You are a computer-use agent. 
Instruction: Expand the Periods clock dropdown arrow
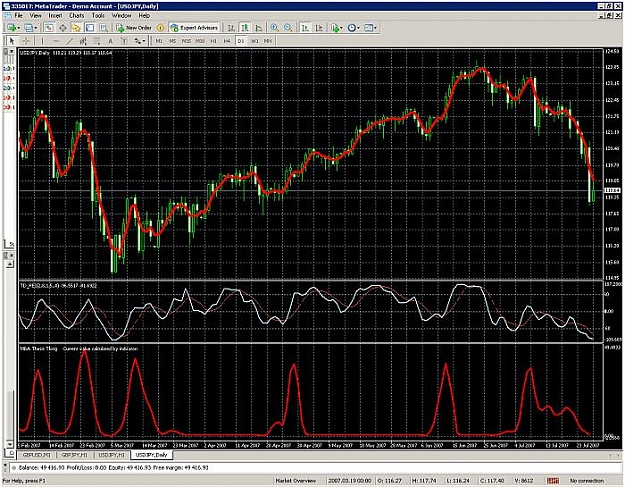[x=358, y=28]
